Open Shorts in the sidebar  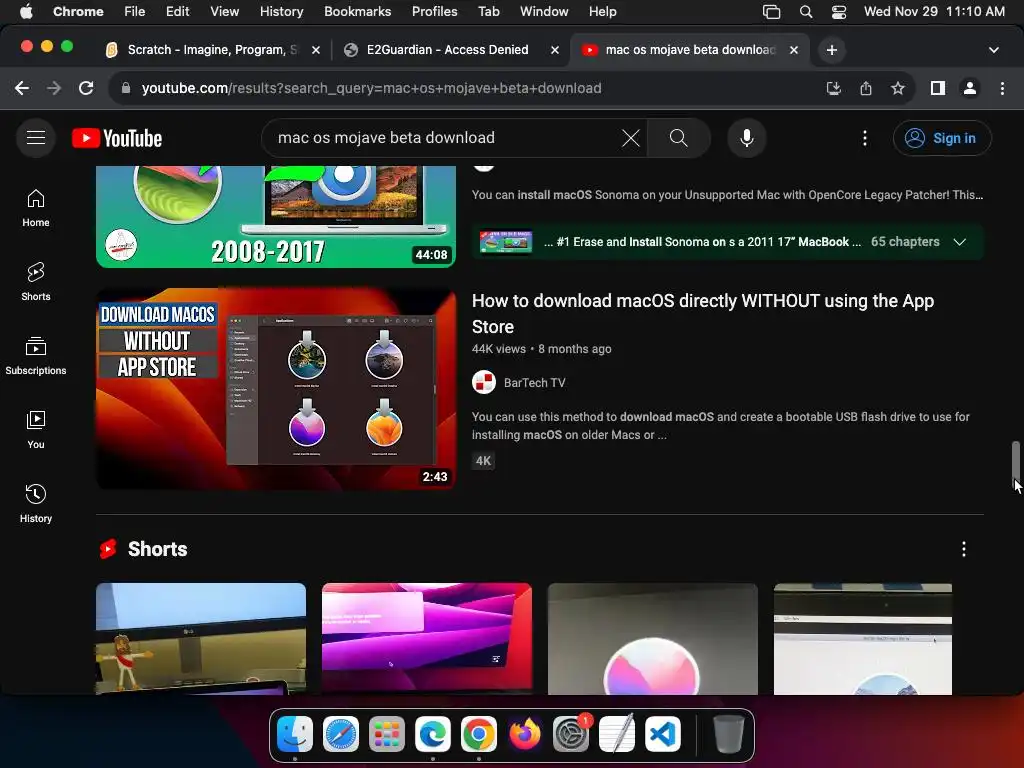(36, 282)
